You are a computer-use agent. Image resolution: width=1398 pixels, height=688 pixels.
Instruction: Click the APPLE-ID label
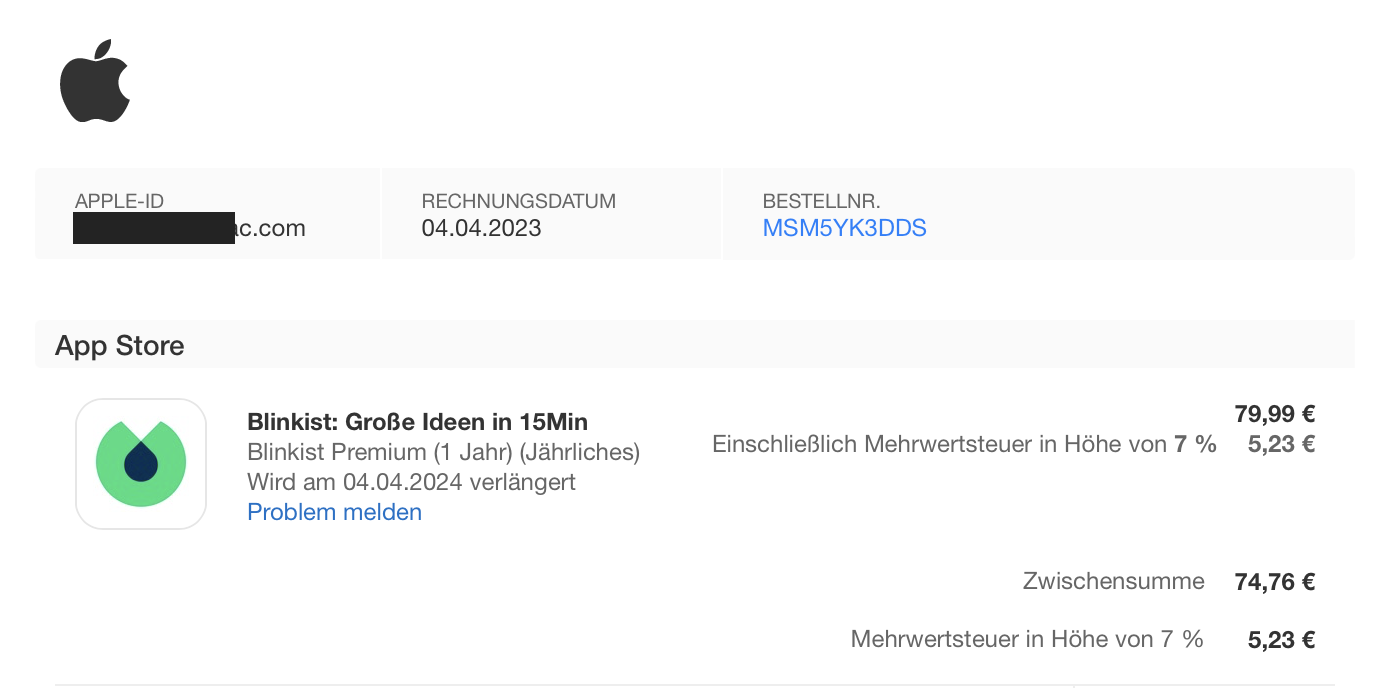click(119, 201)
